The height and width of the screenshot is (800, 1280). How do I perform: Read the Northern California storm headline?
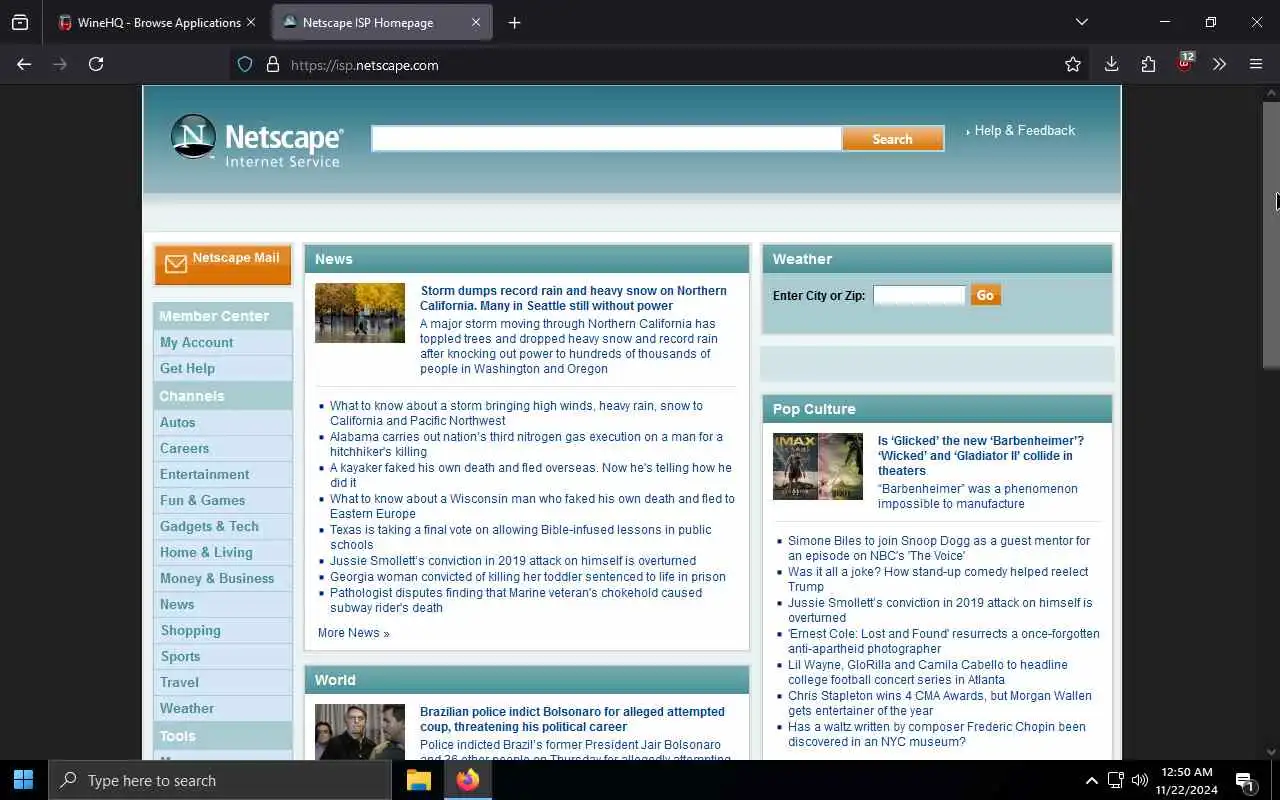[573, 298]
